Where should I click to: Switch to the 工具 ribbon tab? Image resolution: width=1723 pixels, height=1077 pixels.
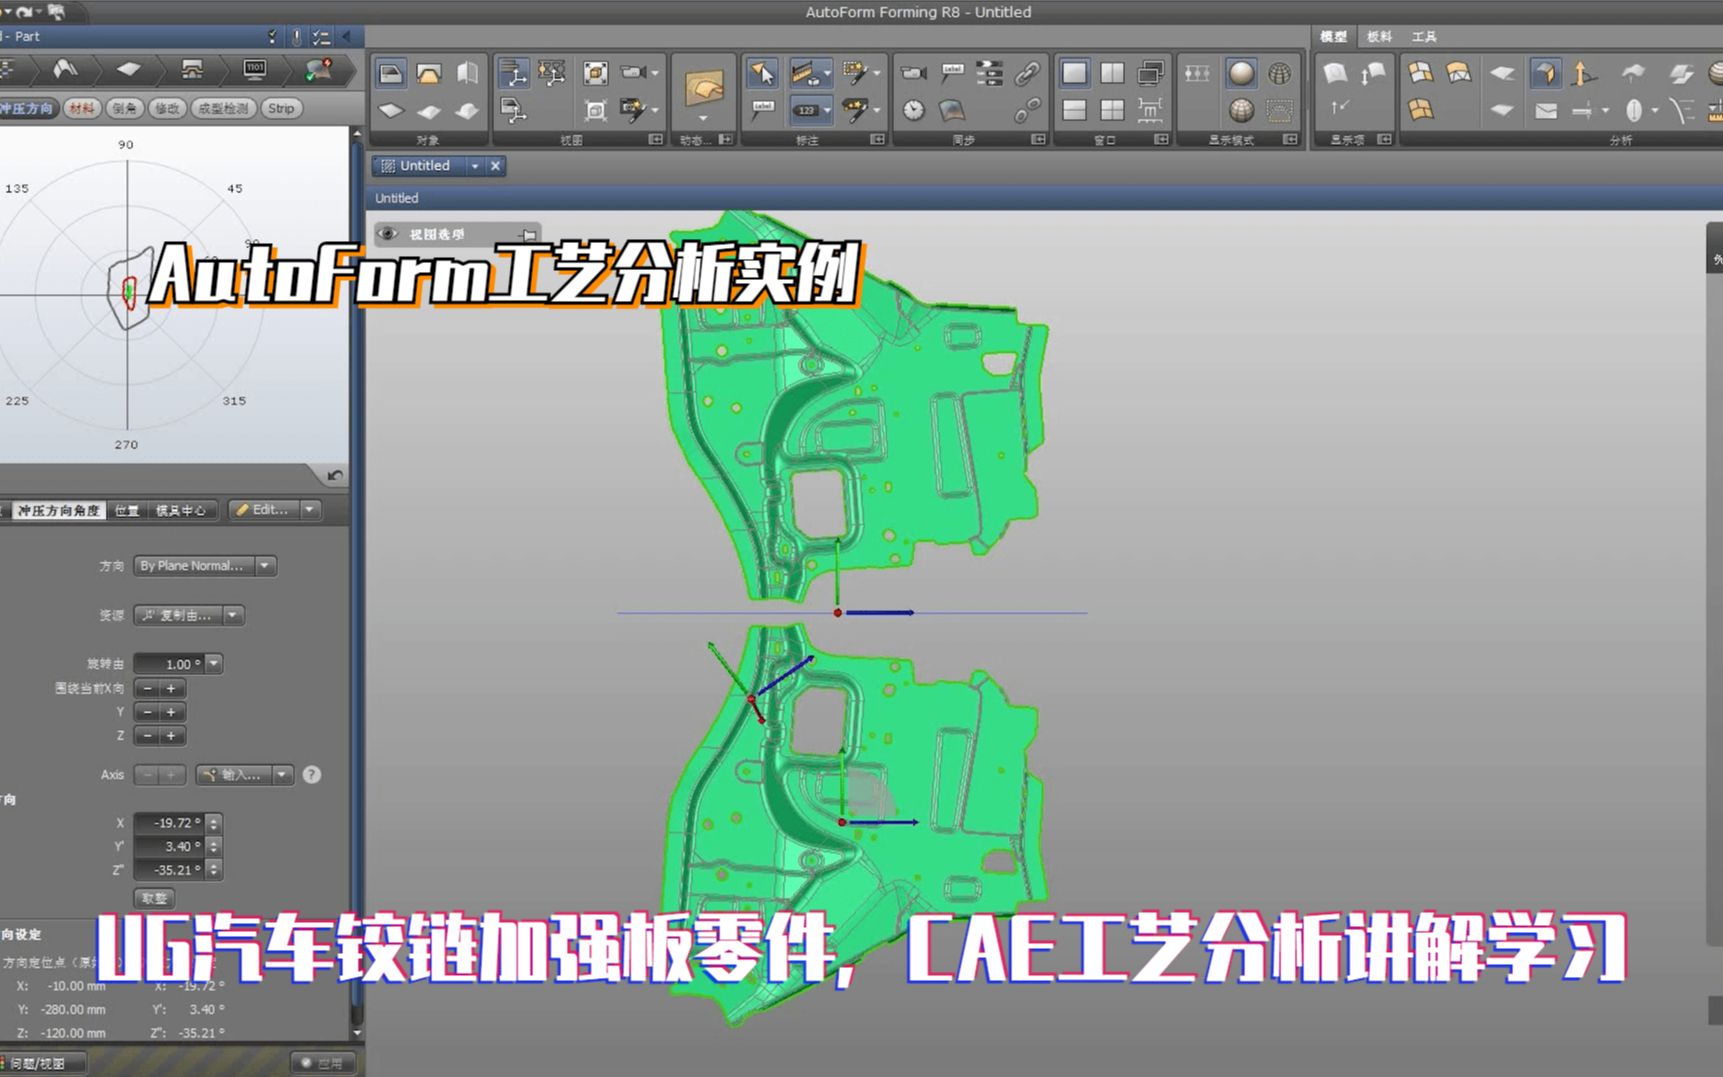(x=1424, y=36)
